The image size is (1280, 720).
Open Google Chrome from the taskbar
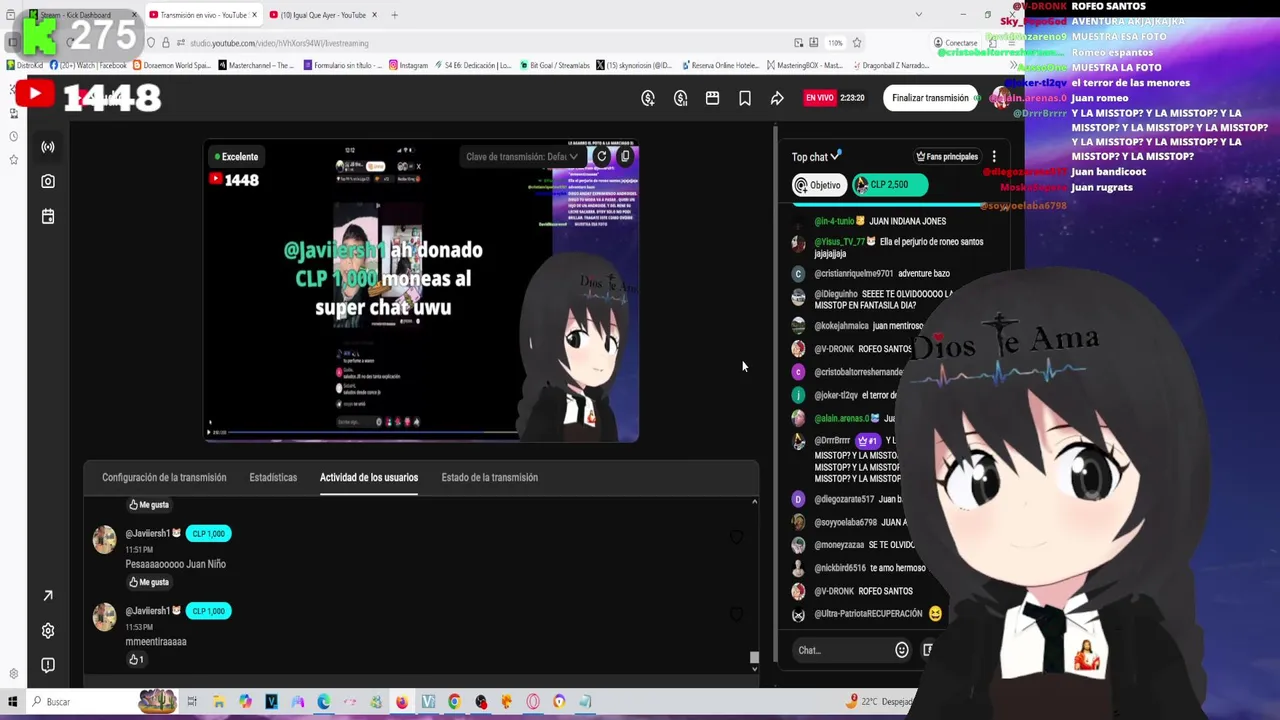[454, 702]
